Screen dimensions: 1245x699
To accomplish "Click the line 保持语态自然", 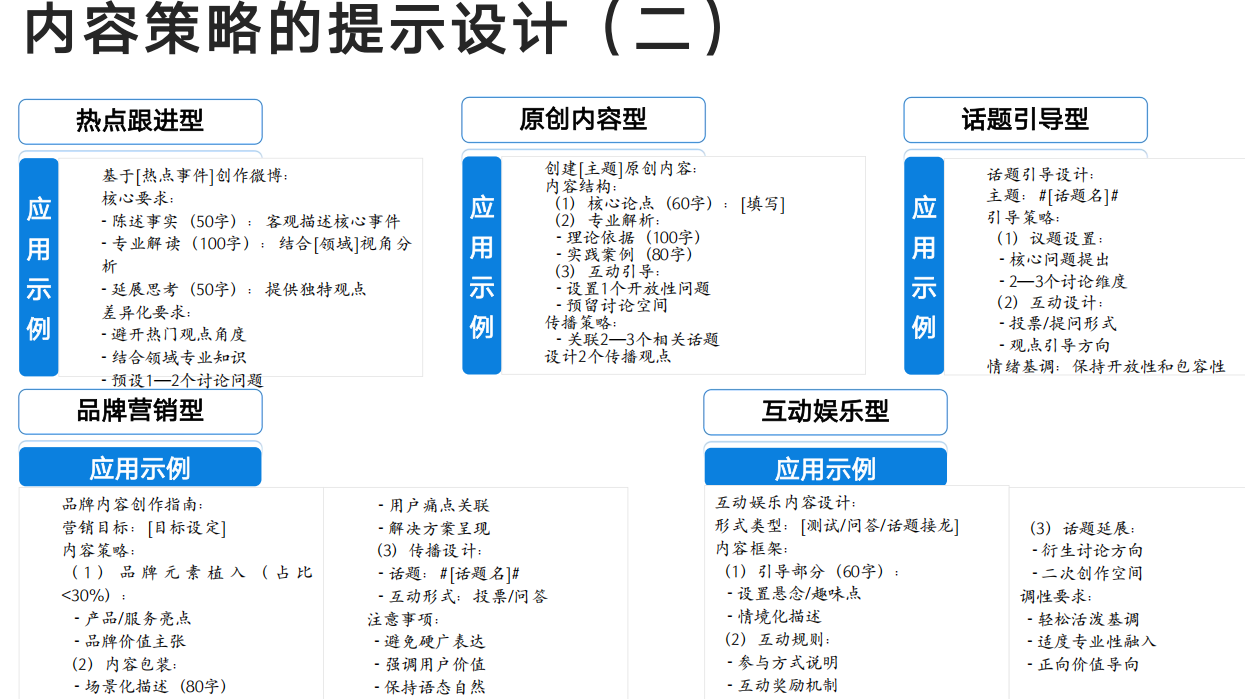I will tap(430, 687).
